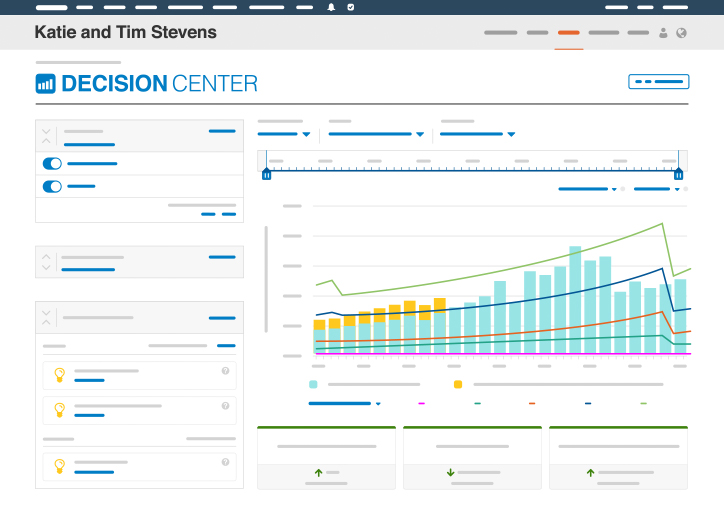724x513 pixels.
Task: Click blue link under first insight card title
Action: point(90,380)
